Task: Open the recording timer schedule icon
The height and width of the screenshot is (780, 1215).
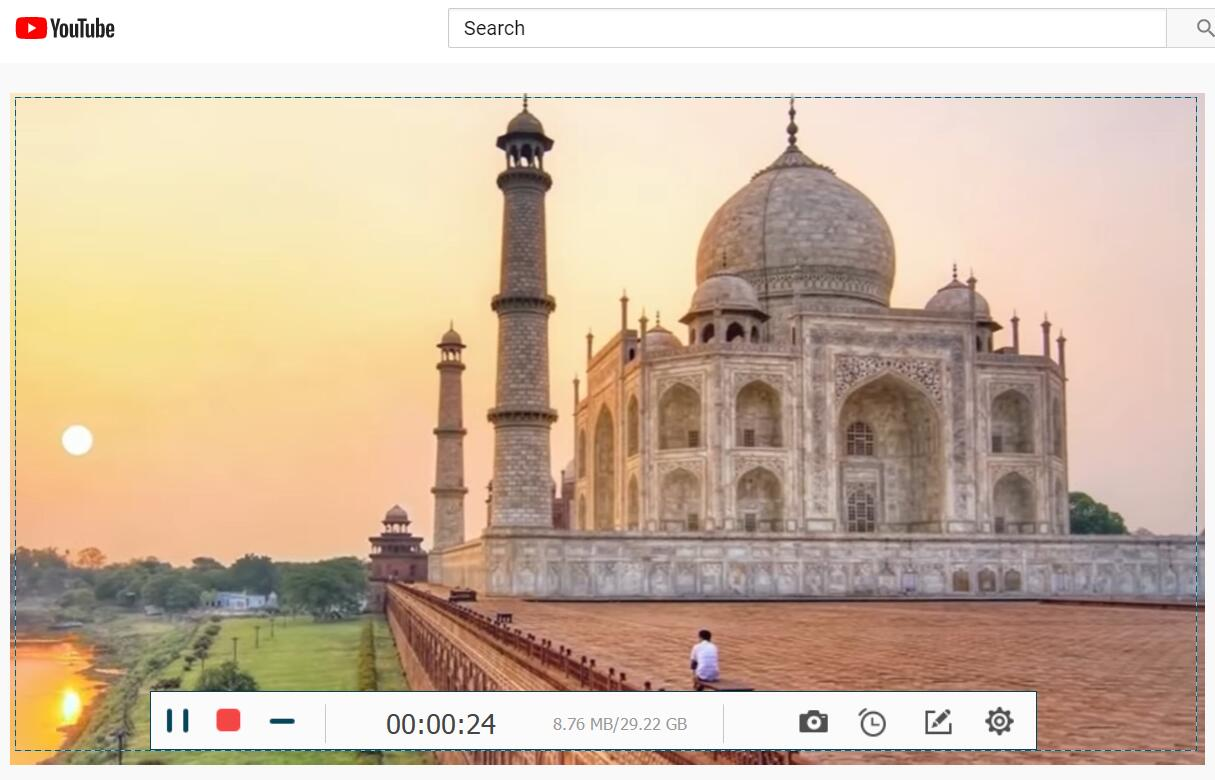Action: click(x=872, y=722)
